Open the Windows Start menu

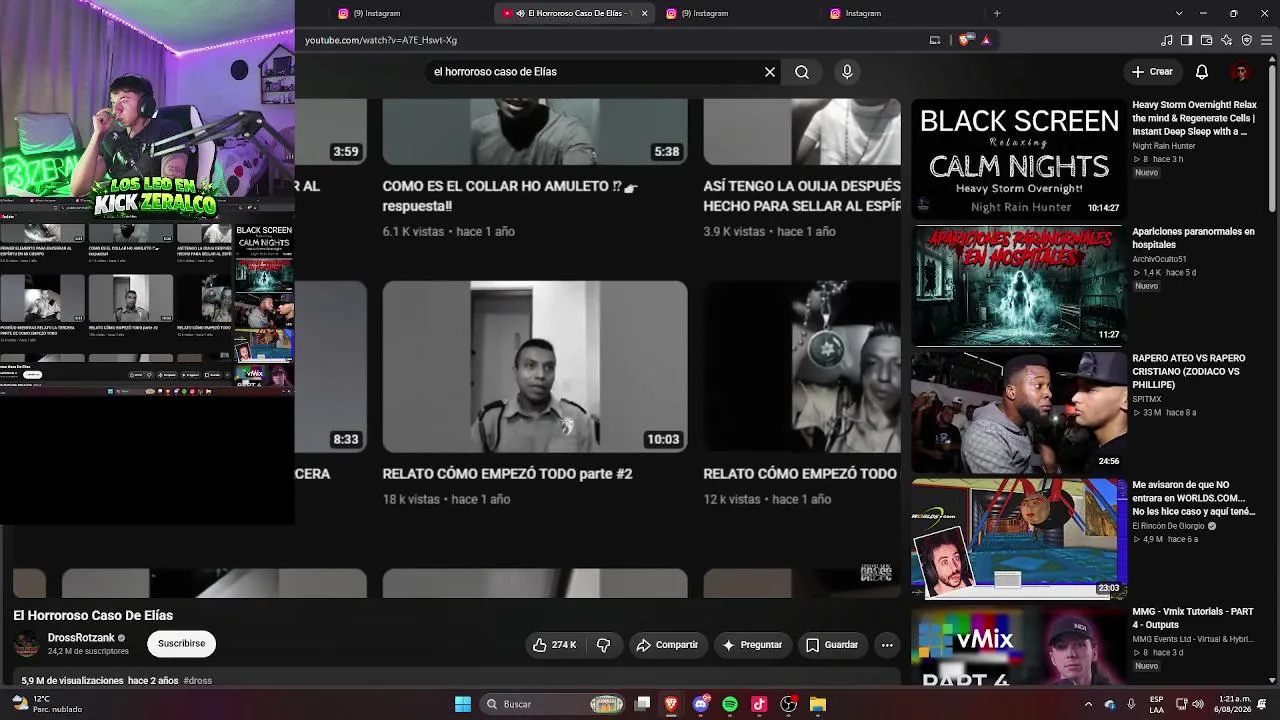(463, 704)
